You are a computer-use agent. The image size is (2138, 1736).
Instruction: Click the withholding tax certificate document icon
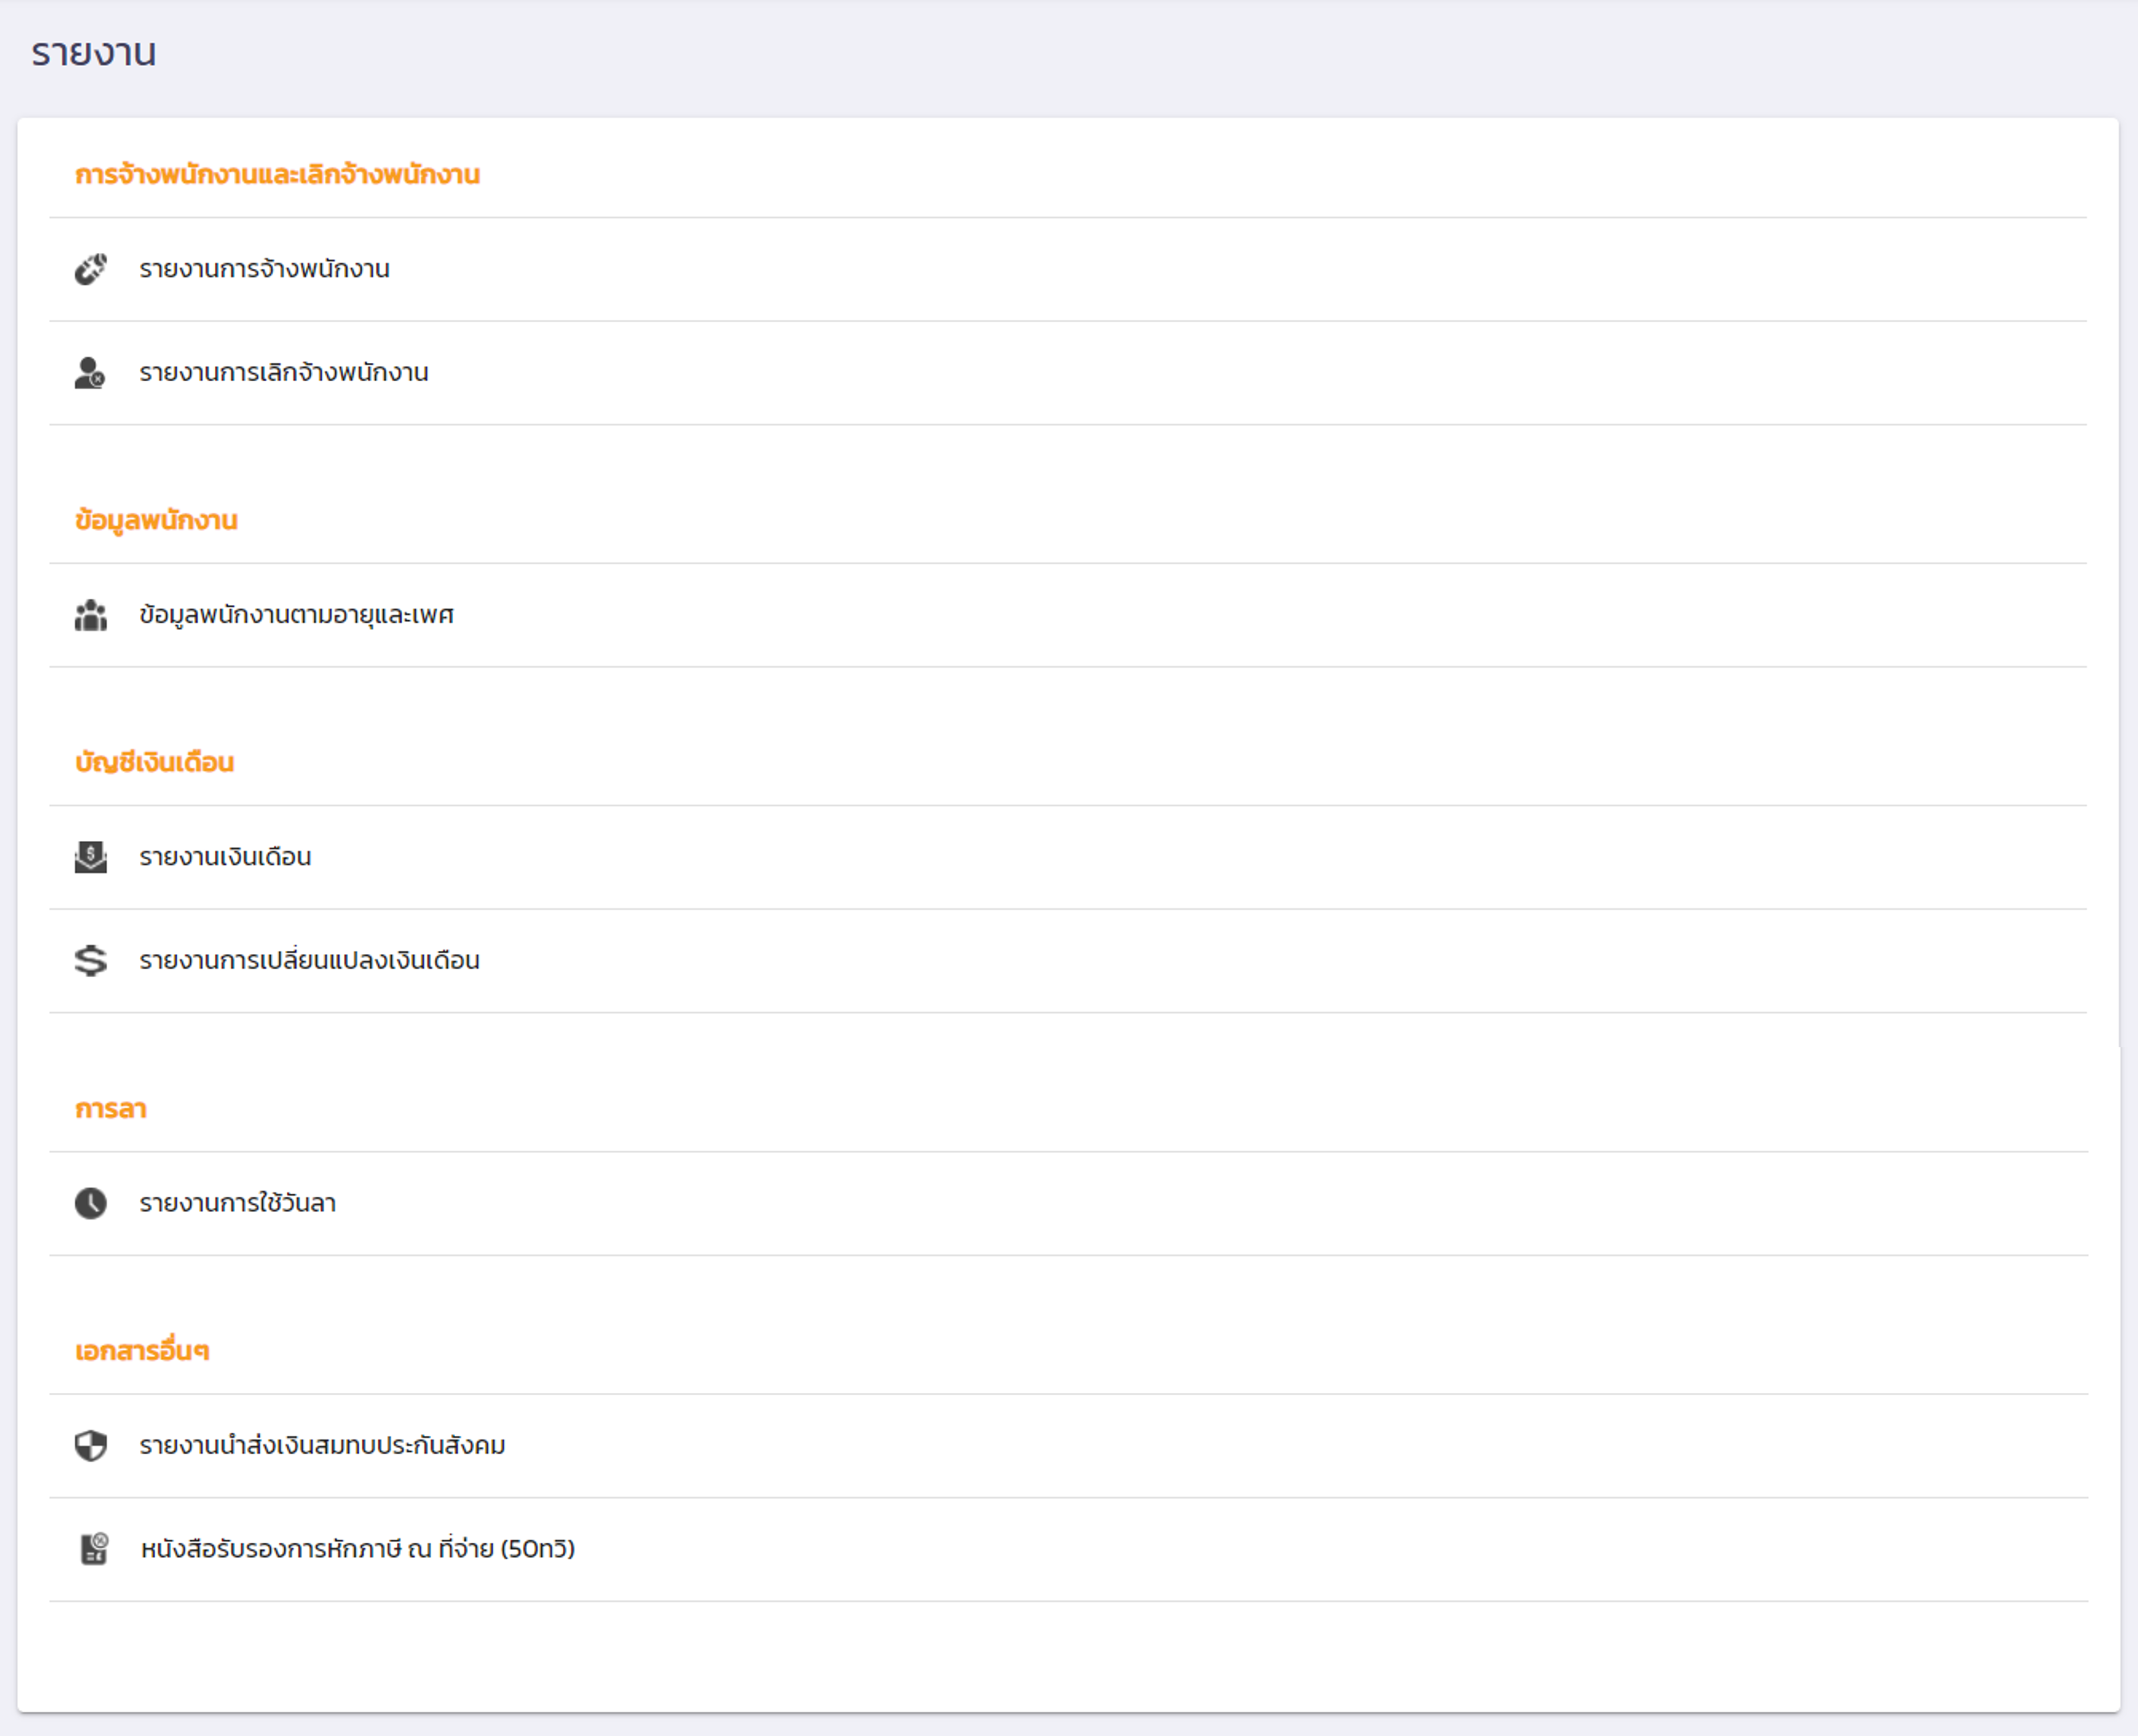click(x=94, y=1549)
